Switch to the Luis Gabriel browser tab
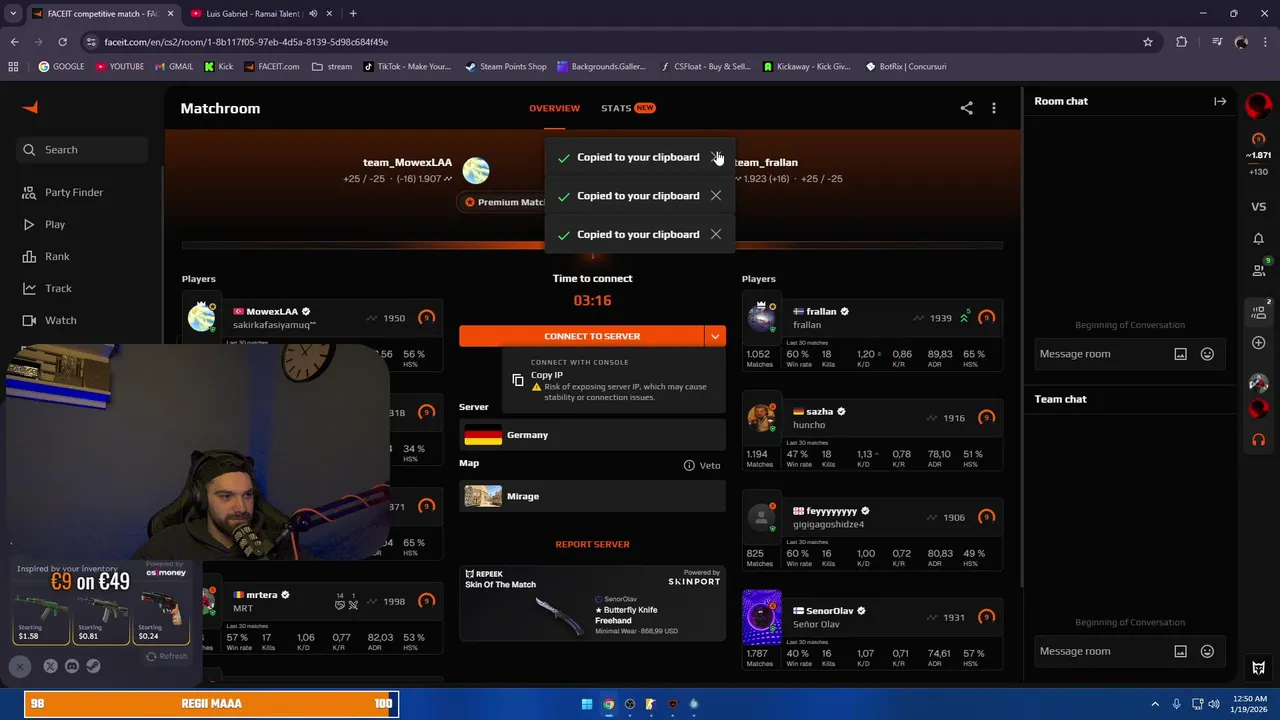The width and height of the screenshot is (1280, 720). click(x=261, y=13)
